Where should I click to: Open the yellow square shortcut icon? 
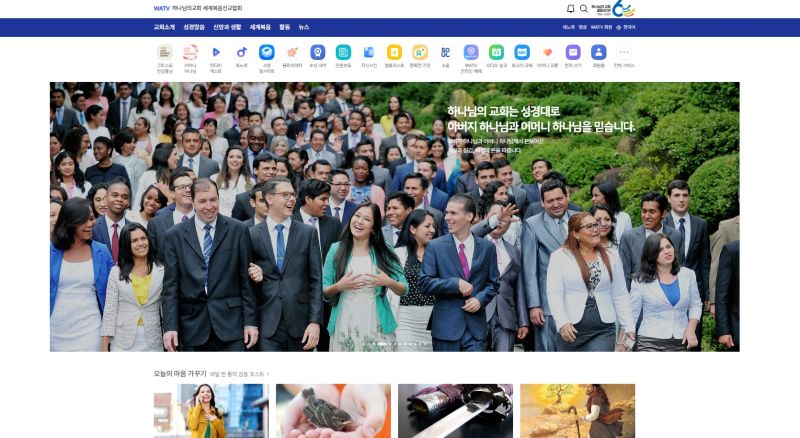[x=394, y=52]
